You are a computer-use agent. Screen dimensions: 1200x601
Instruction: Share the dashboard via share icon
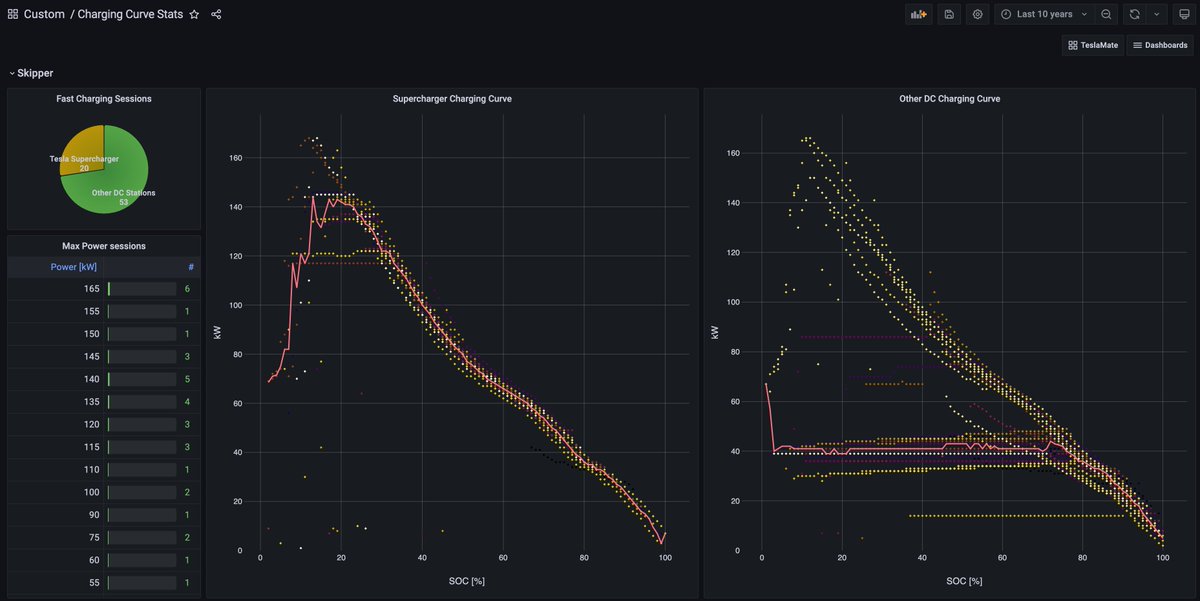click(x=216, y=15)
